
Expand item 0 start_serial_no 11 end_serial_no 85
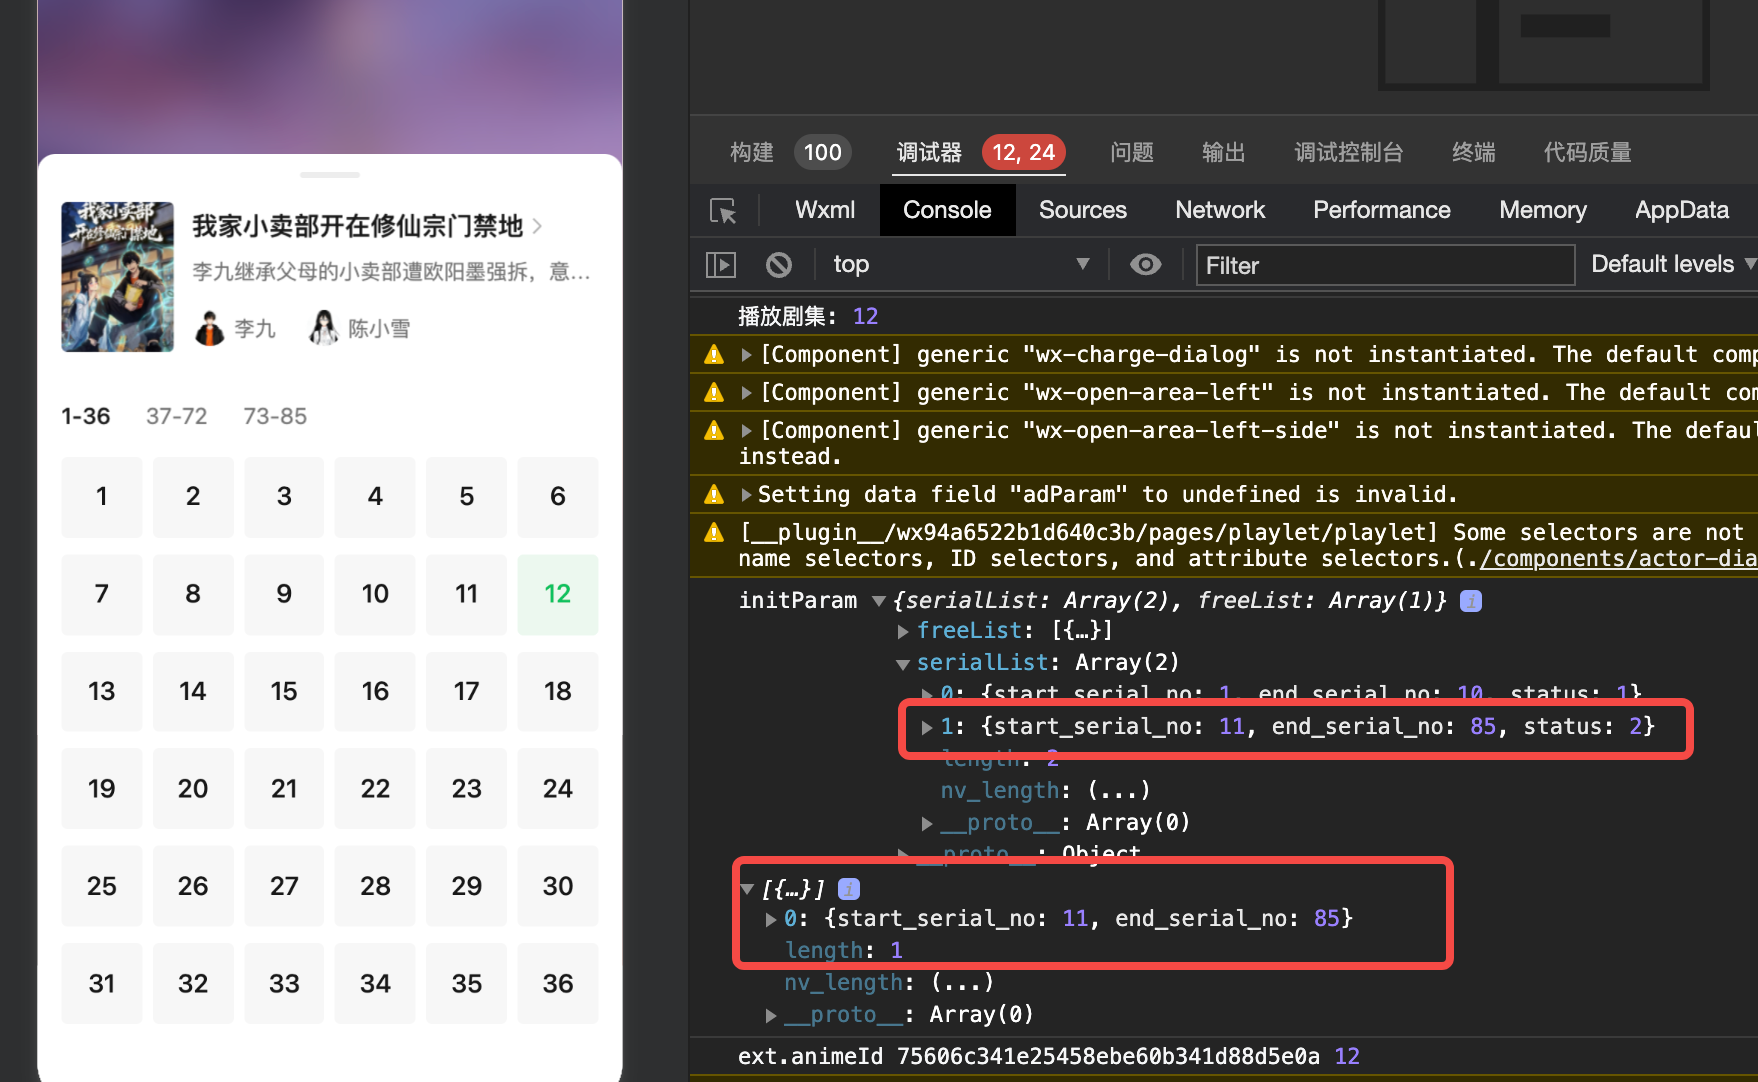[771, 919]
